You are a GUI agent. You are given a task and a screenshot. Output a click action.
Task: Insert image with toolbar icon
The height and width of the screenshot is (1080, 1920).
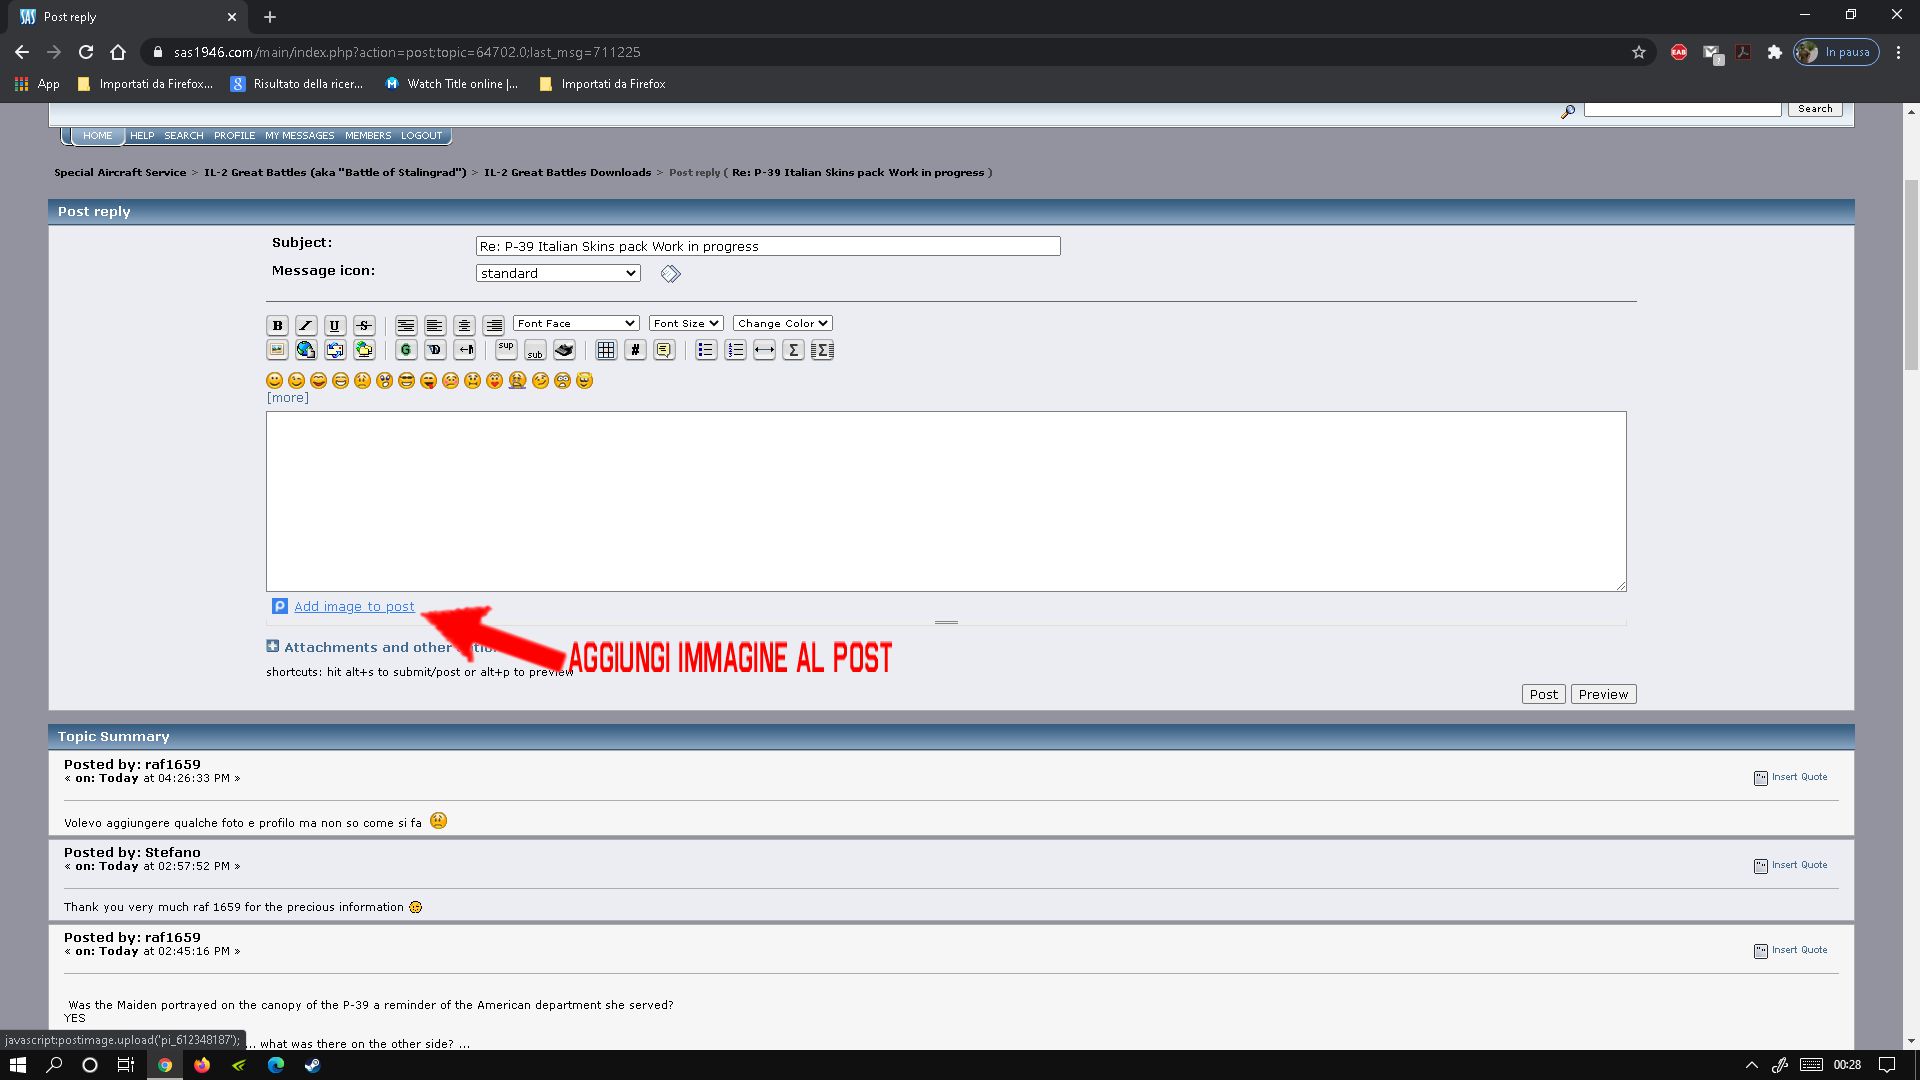(x=277, y=350)
